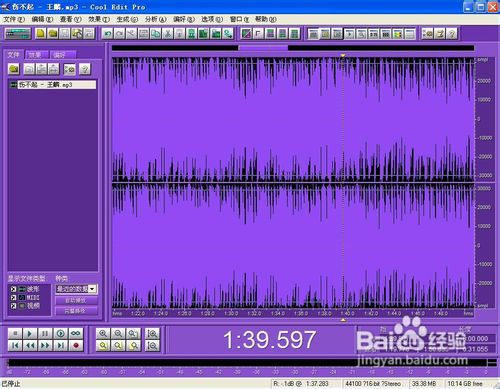Open the 生成 menu
Image resolution: width=500 pixels, height=389 pixels.
127,19
